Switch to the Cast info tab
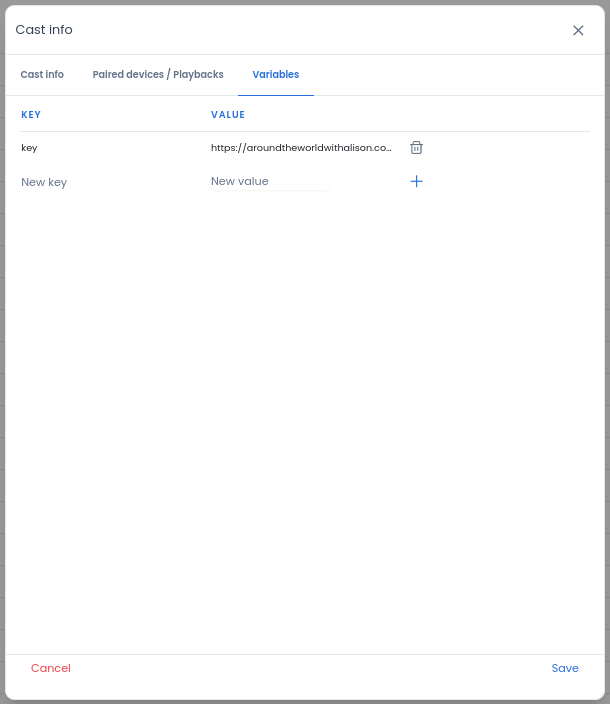 pyautogui.click(x=42, y=75)
